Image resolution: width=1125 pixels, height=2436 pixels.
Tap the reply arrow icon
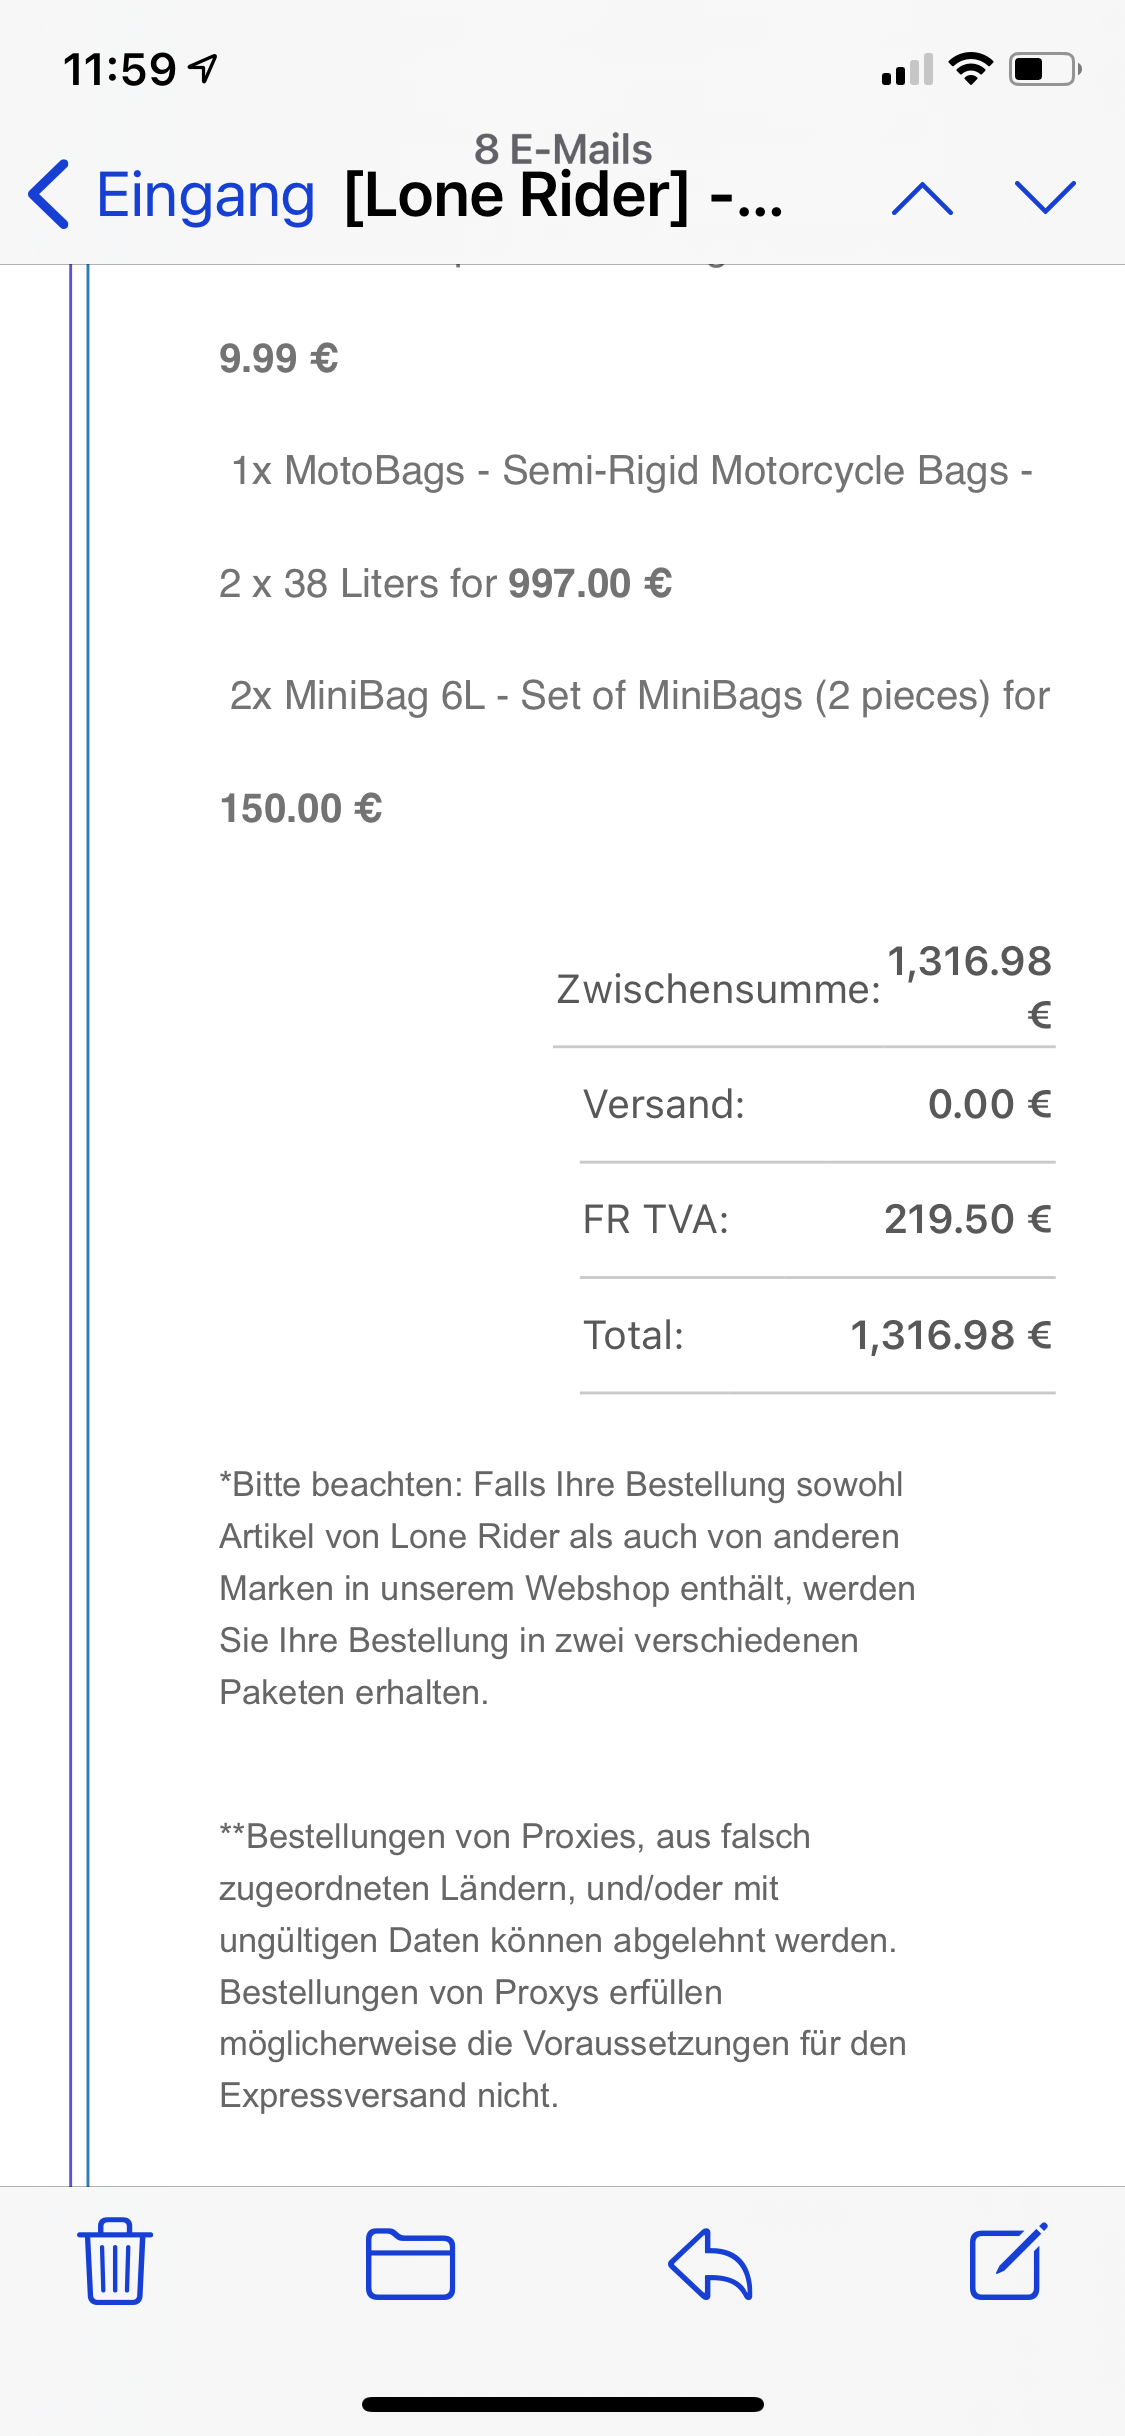coord(710,2265)
